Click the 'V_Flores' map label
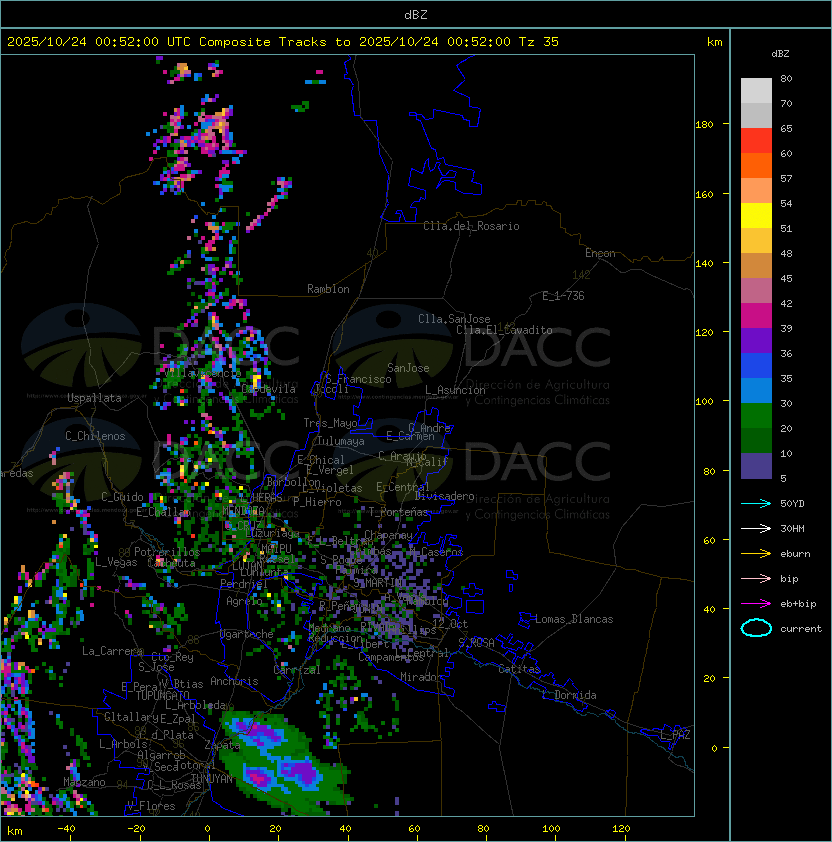832x842 pixels. (151, 806)
